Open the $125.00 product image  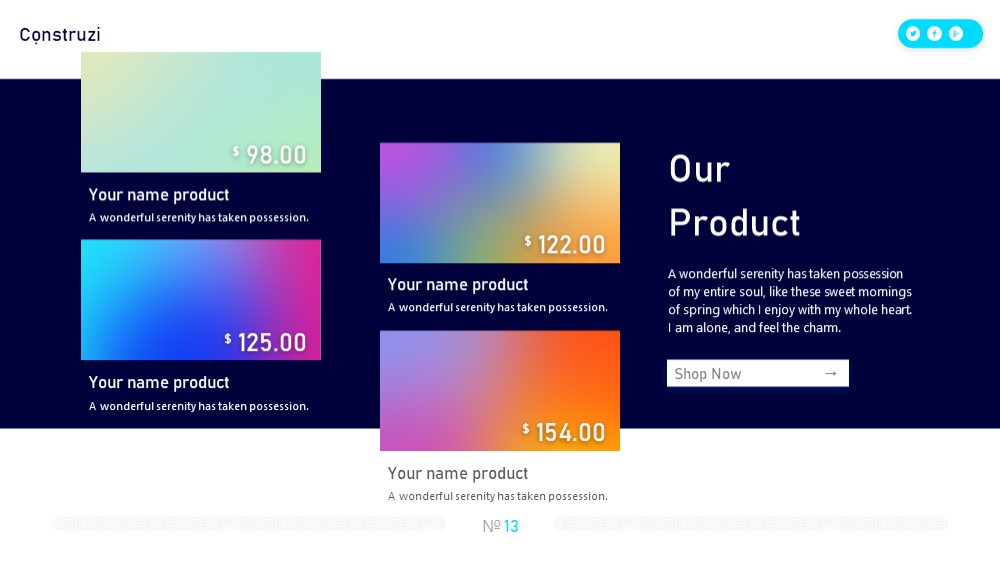(x=201, y=300)
